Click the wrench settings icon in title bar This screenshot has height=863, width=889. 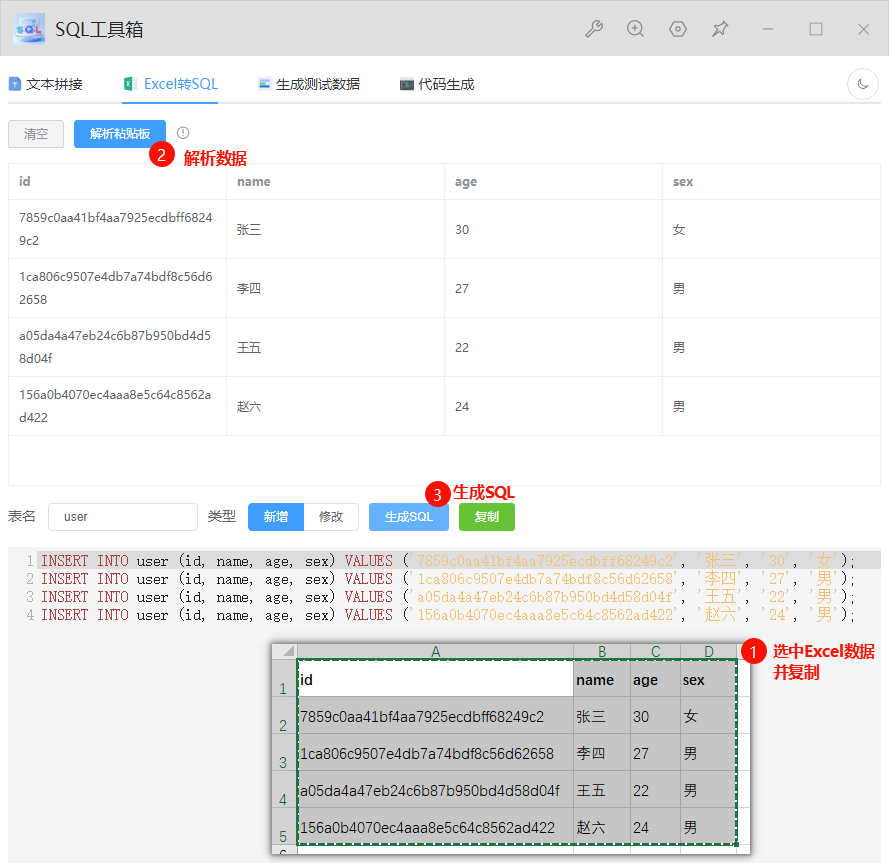594,29
